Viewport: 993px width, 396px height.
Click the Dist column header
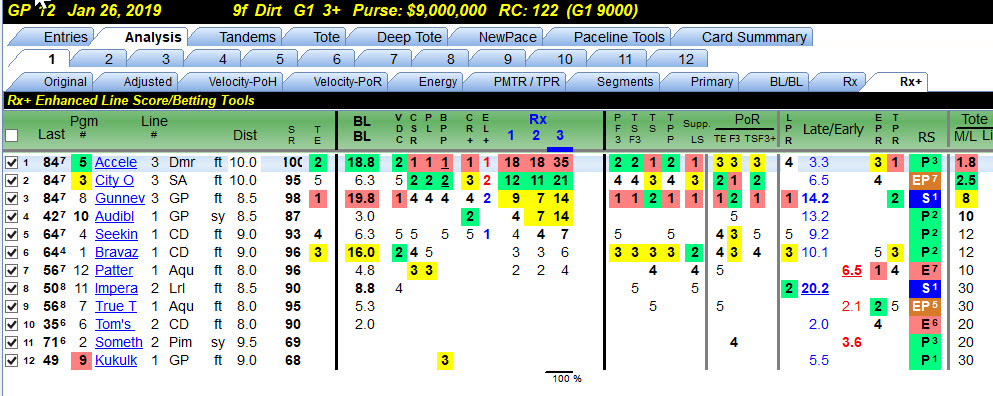[x=245, y=135]
